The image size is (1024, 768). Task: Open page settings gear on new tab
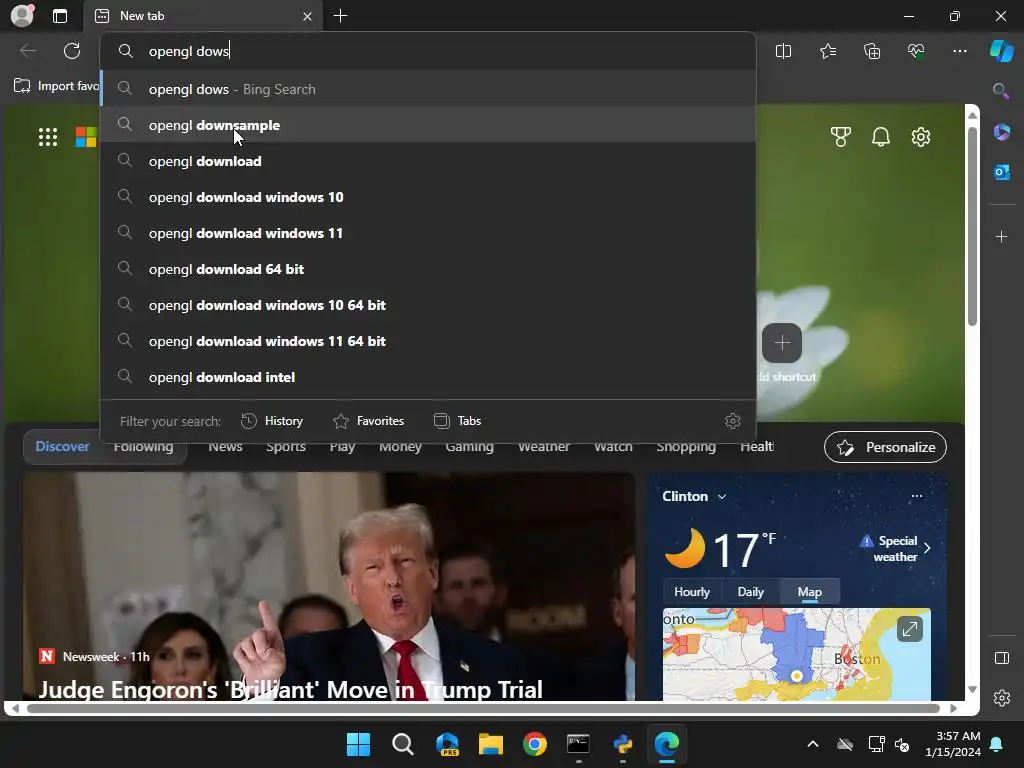pyautogui.click(x=921, y=137)
